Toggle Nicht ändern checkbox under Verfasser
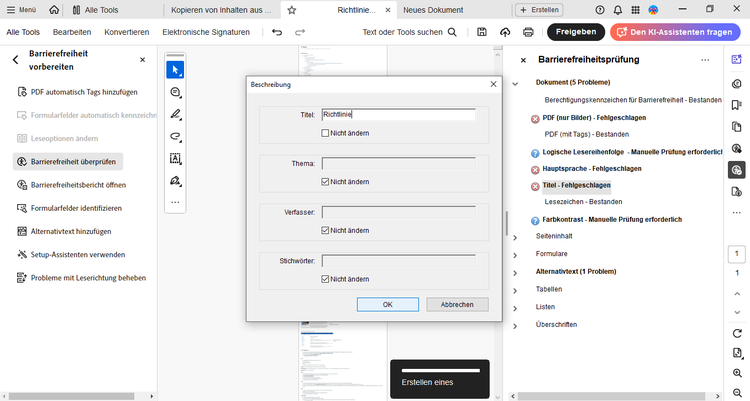This screenshot has width=750, height=401. point(325,230)
